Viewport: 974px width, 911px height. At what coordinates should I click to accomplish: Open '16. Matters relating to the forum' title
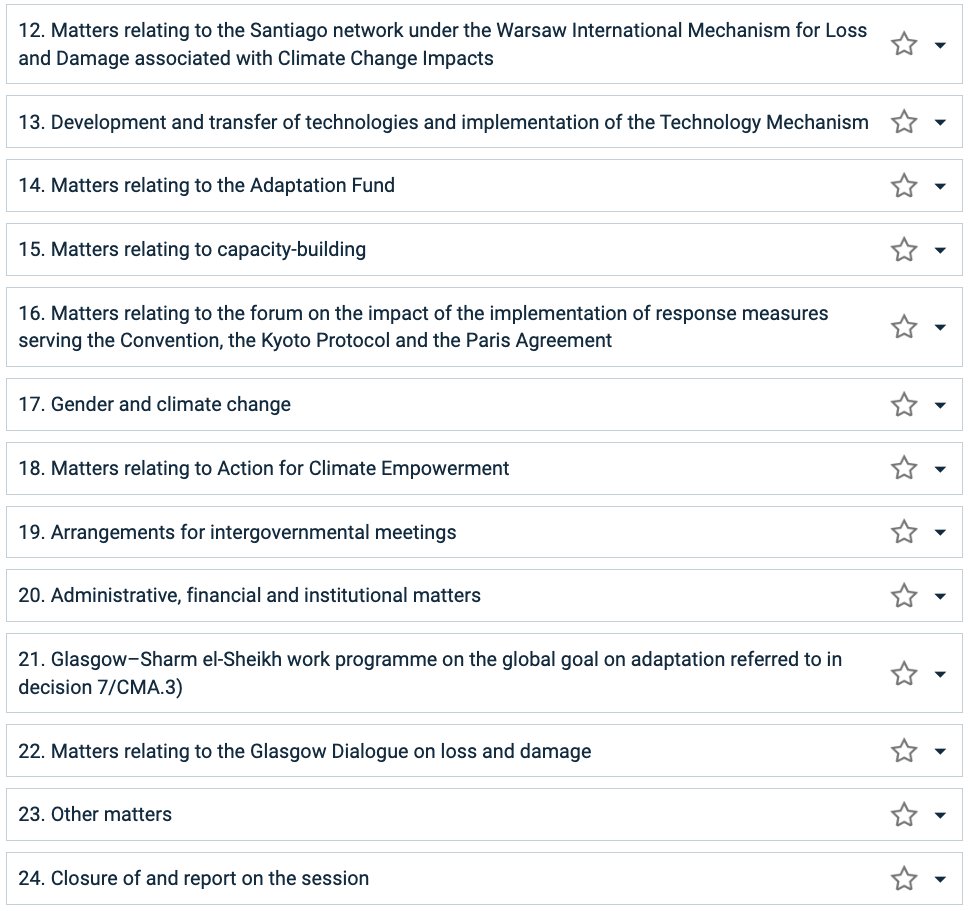pos(423,327)
